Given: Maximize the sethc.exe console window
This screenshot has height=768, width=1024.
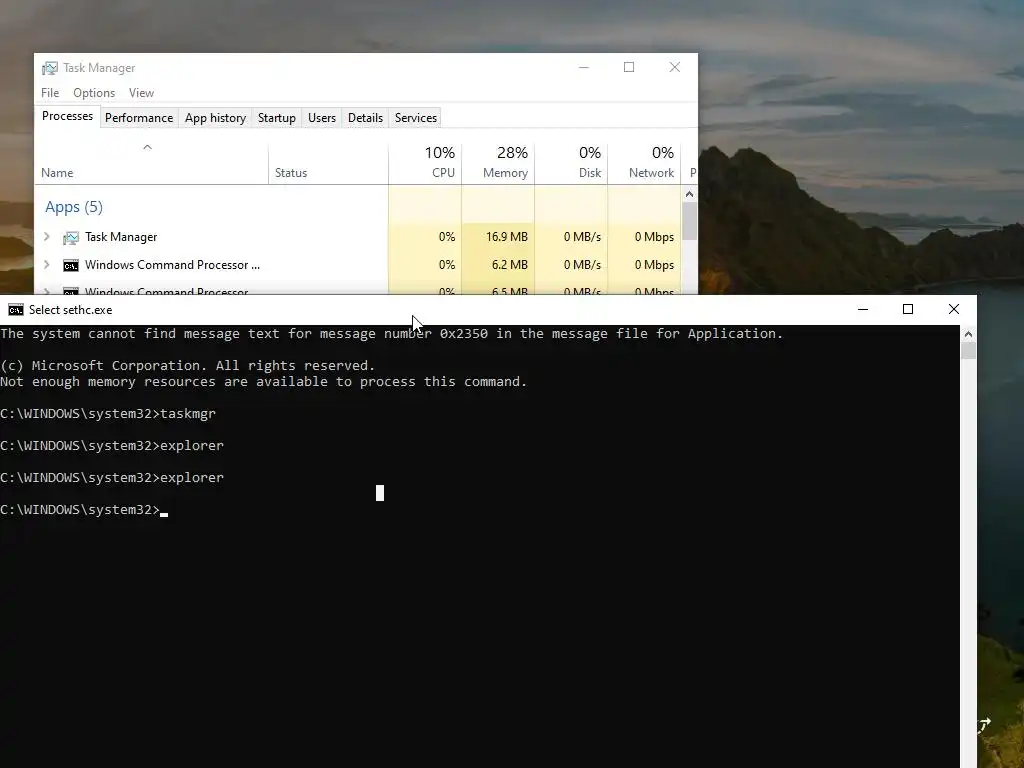Looking at the screenshot, I should point(908,310).
